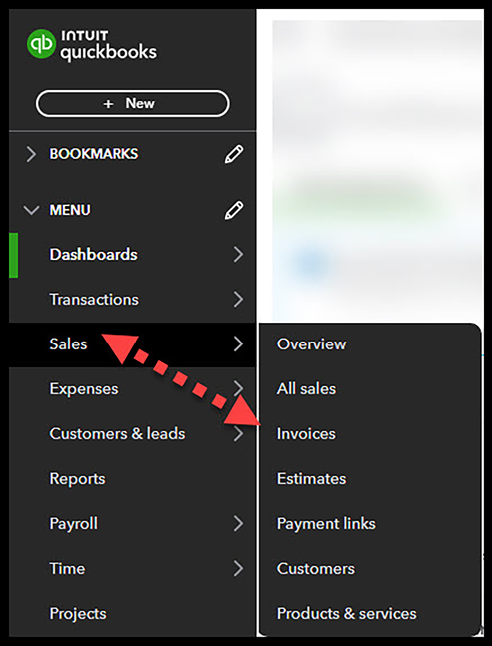Viewport: 492px width, 646px height.
Task: Choose All sales from the flyout
Action: tap(306, 389)
